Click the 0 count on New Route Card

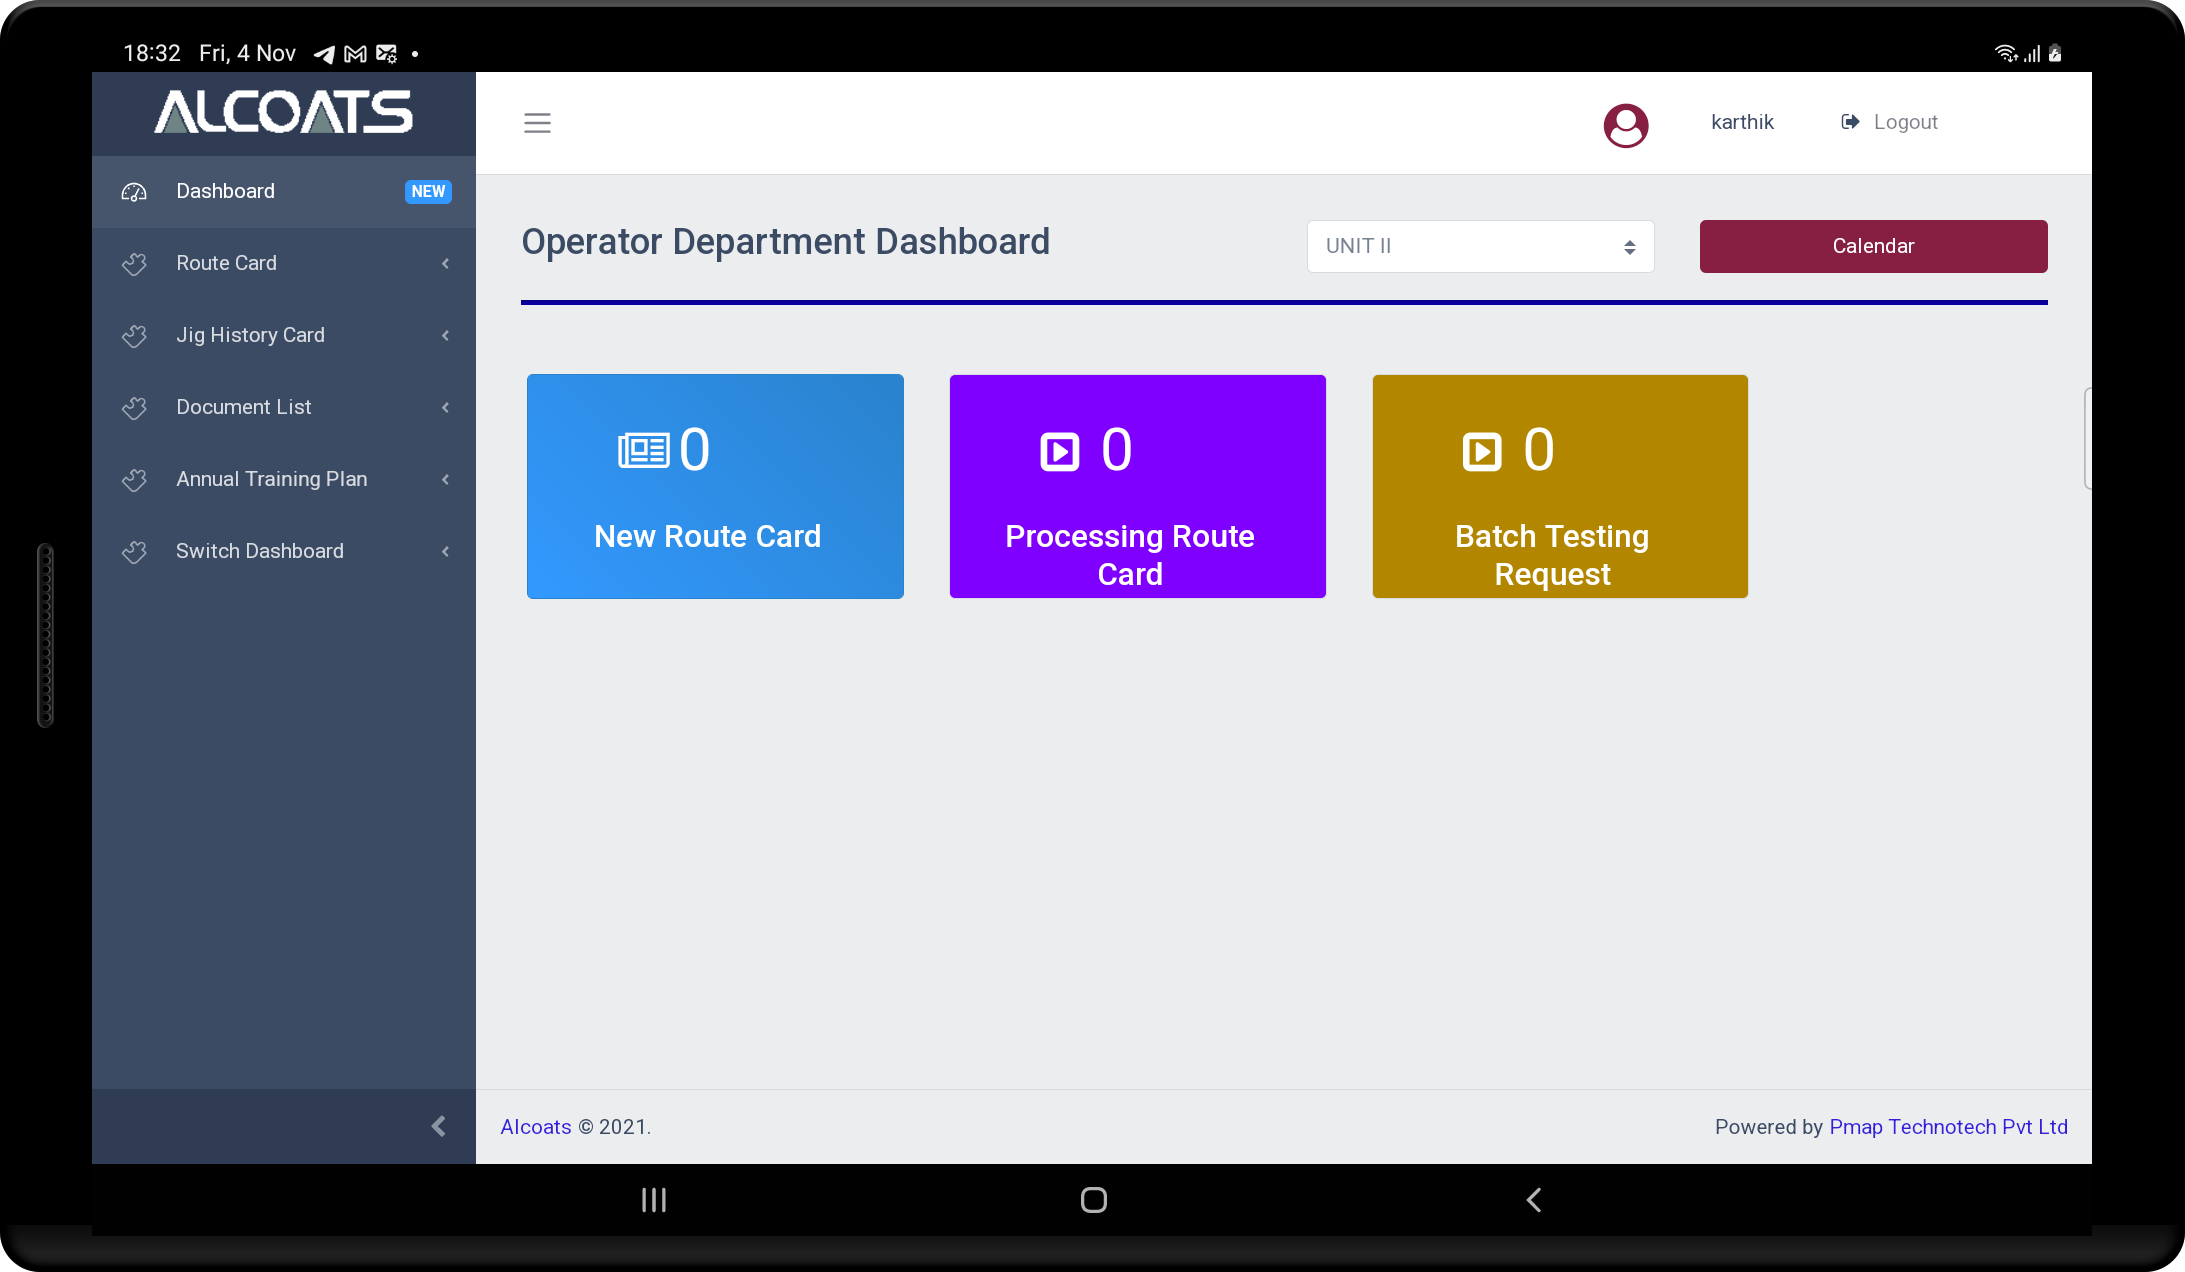[x=695, y=450]
